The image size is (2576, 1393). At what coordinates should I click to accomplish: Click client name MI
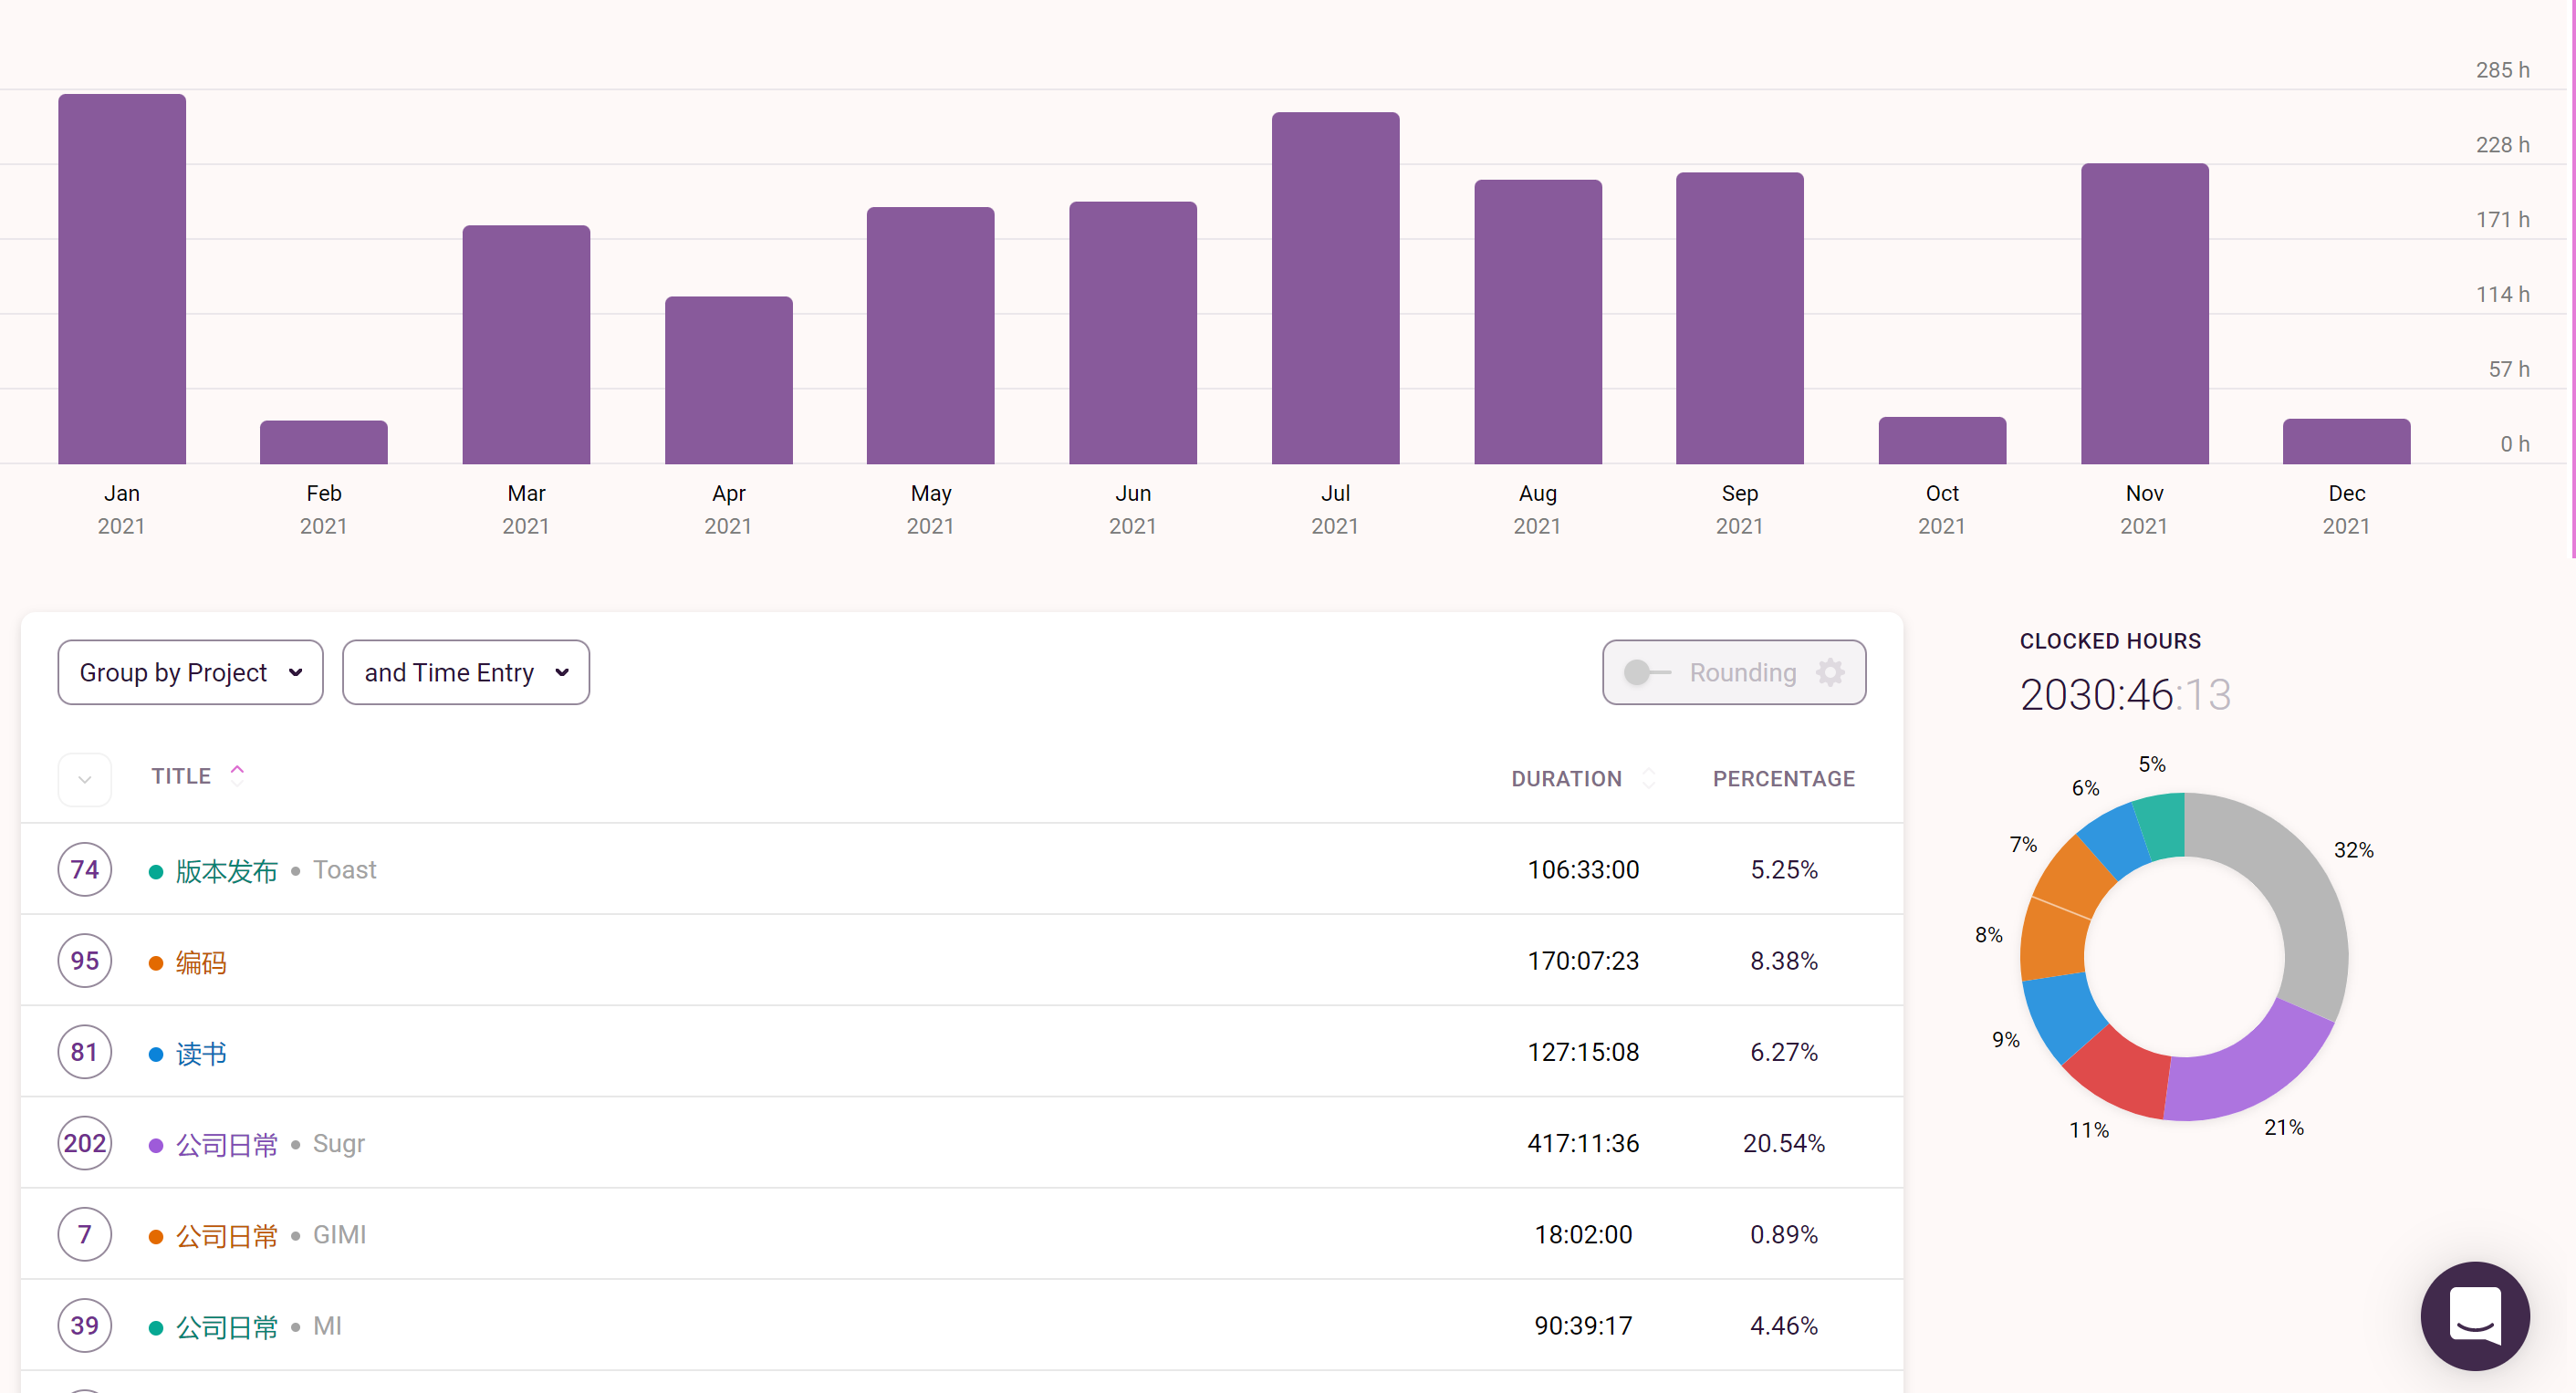click(327, 1325)
